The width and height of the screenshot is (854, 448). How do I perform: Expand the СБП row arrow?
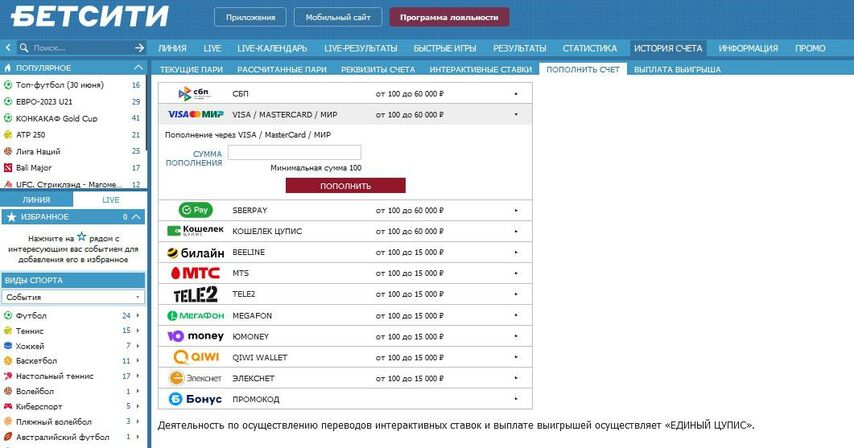coord(516,94)
